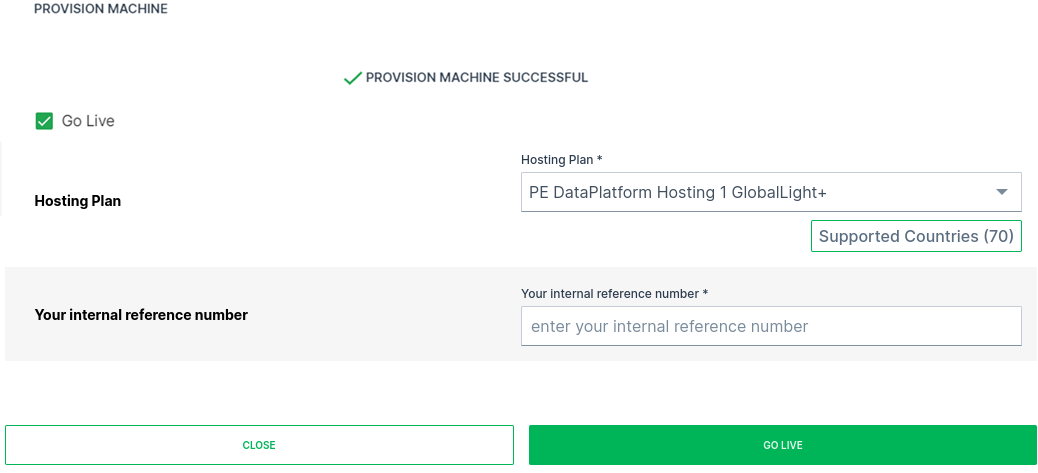Click the white tick inside the green checkbox
Viewport: 1038px width, 473px height.
44,121
